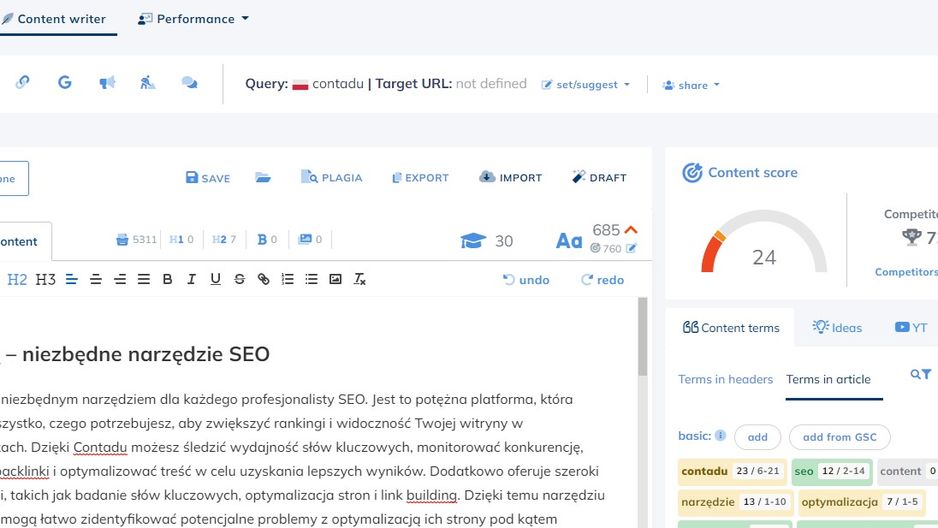Toggle bold formatting in editor
938x528 pixels.
(168, 279)
